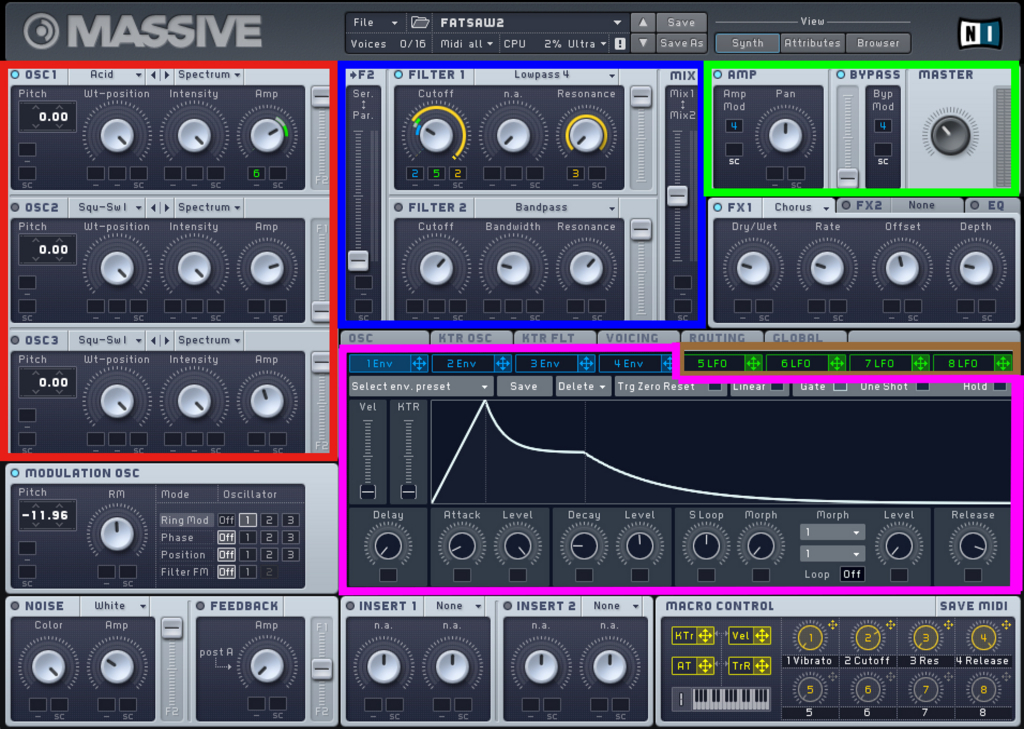Toggle Feedback power button
Image resolution: width=1024 pixels, height=729 pixels.
(x=200, y=606)
